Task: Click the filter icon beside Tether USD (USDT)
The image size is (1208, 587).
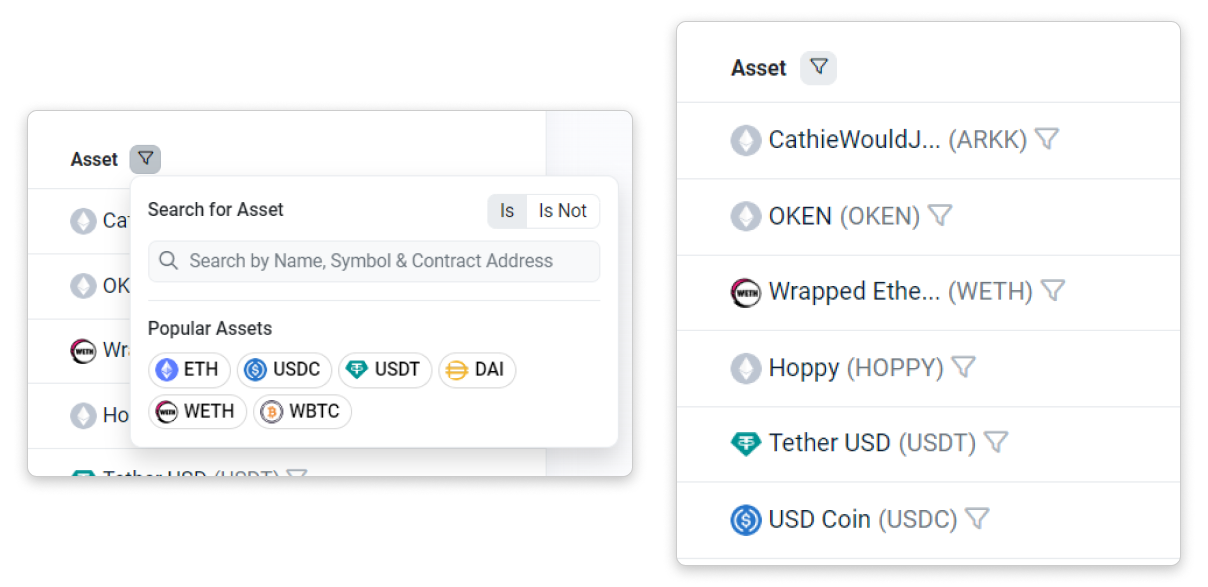Action: (996, 442)
